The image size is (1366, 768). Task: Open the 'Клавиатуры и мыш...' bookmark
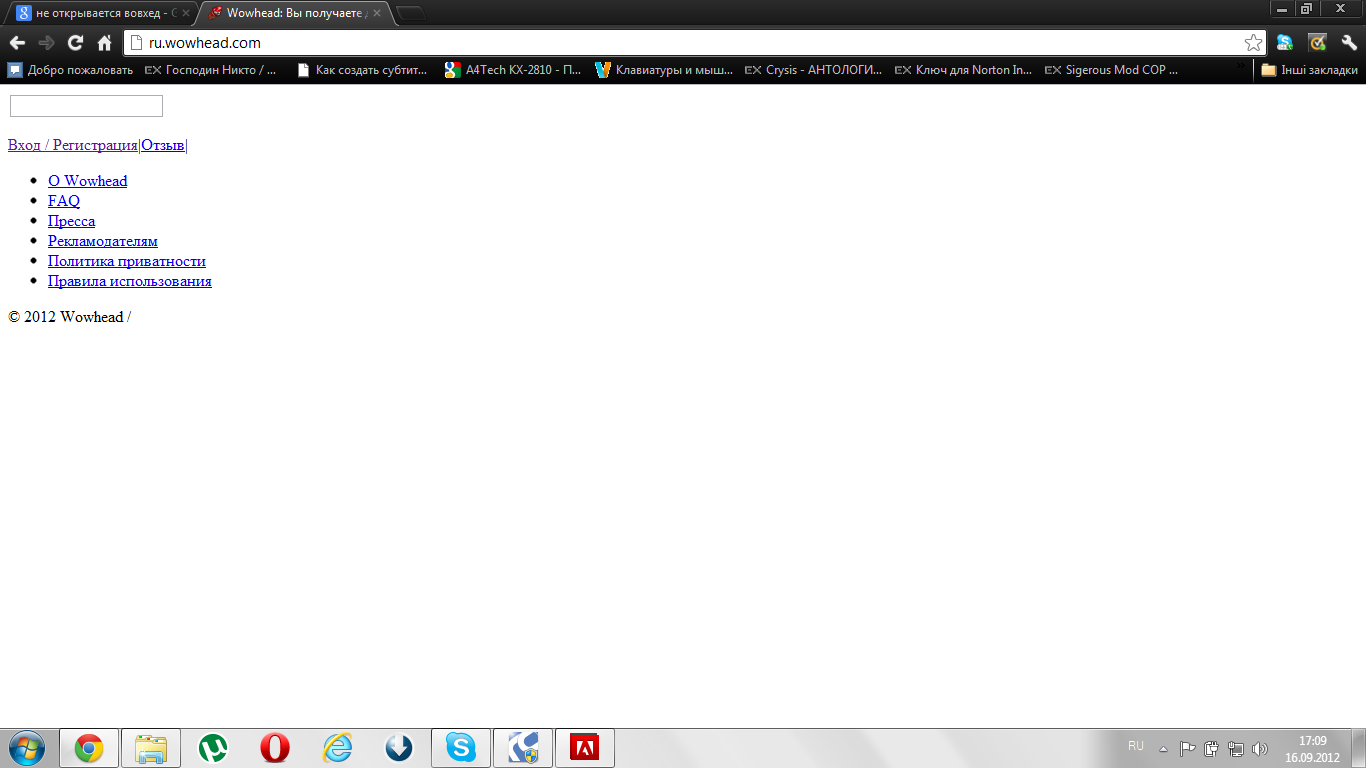[x=664, y=70]
